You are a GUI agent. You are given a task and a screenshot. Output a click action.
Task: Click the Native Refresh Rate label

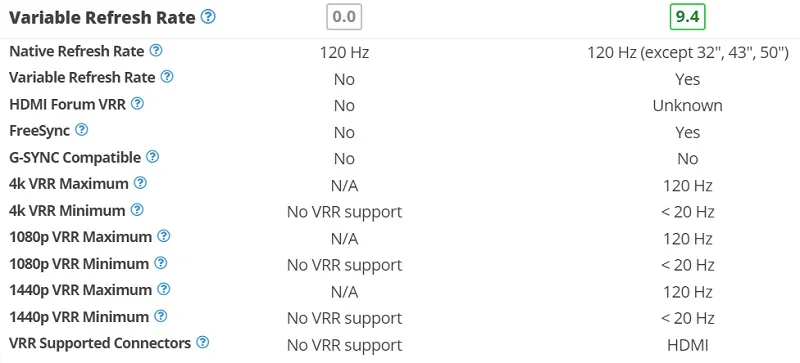coord(77,51)
